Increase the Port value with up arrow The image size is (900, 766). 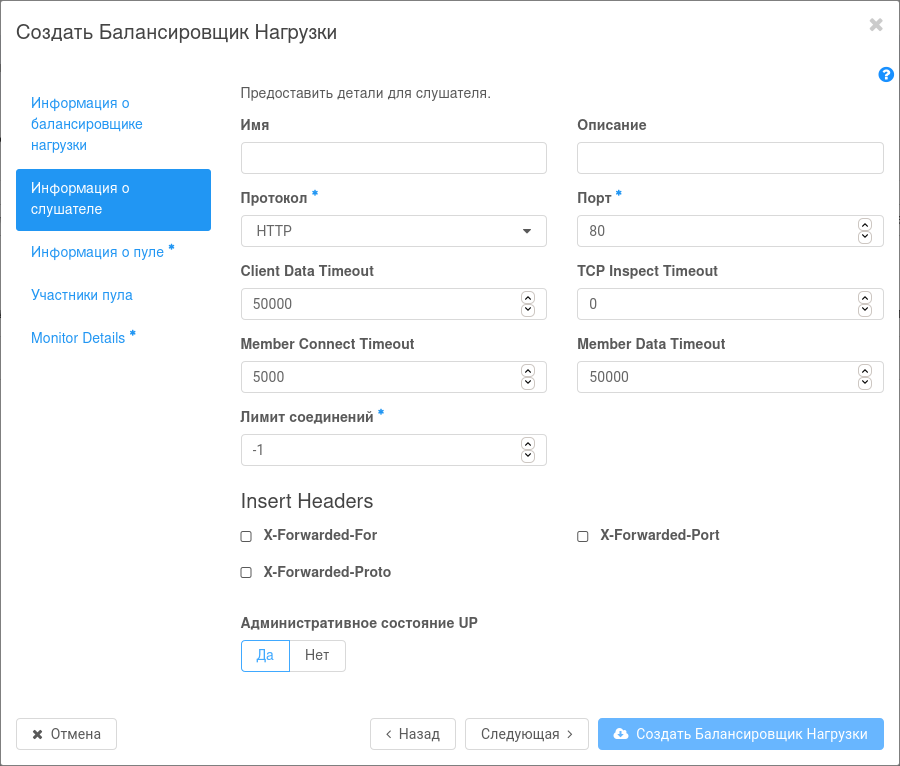pos(864,225)
